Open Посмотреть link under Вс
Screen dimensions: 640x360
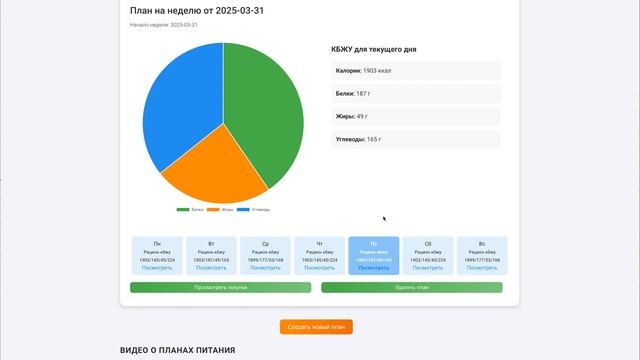[482, 268]
